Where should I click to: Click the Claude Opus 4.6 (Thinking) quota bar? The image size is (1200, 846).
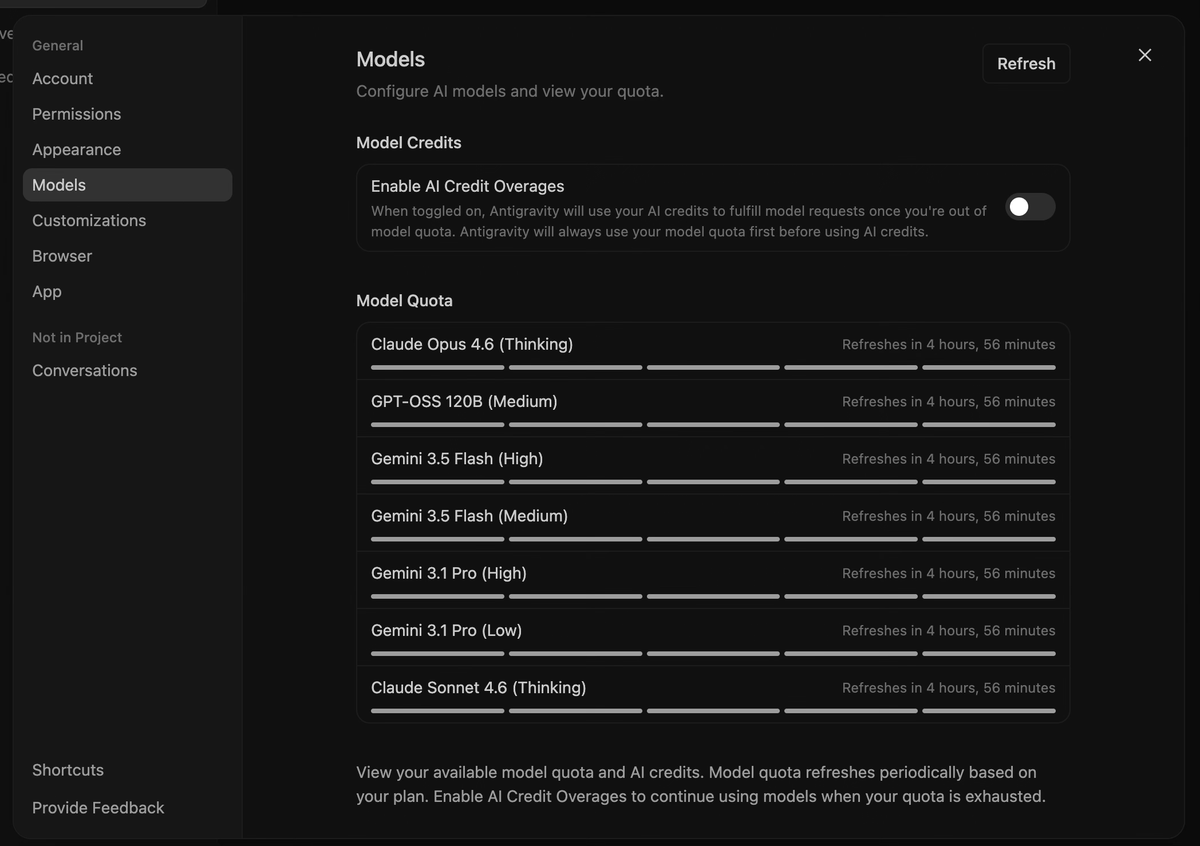click(x=713, y=368)
